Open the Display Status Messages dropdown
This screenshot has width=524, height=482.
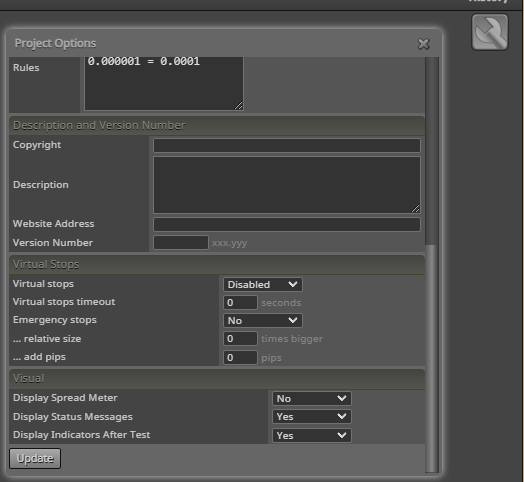[312, 416]
